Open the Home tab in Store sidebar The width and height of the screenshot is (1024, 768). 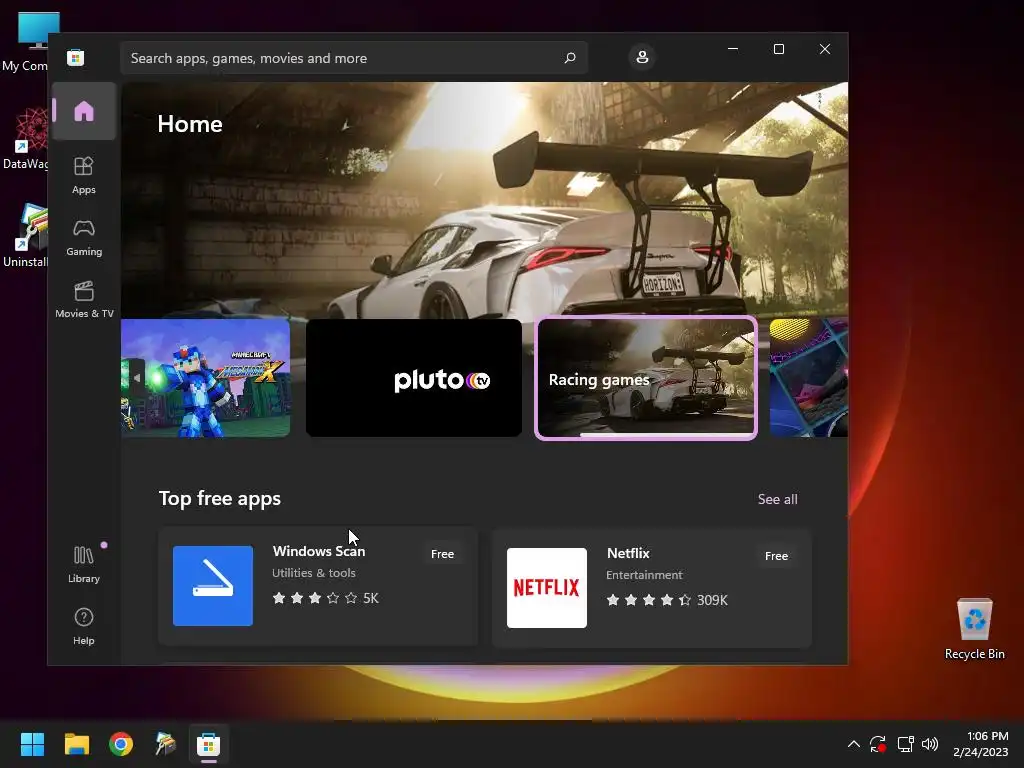(84, 111)
